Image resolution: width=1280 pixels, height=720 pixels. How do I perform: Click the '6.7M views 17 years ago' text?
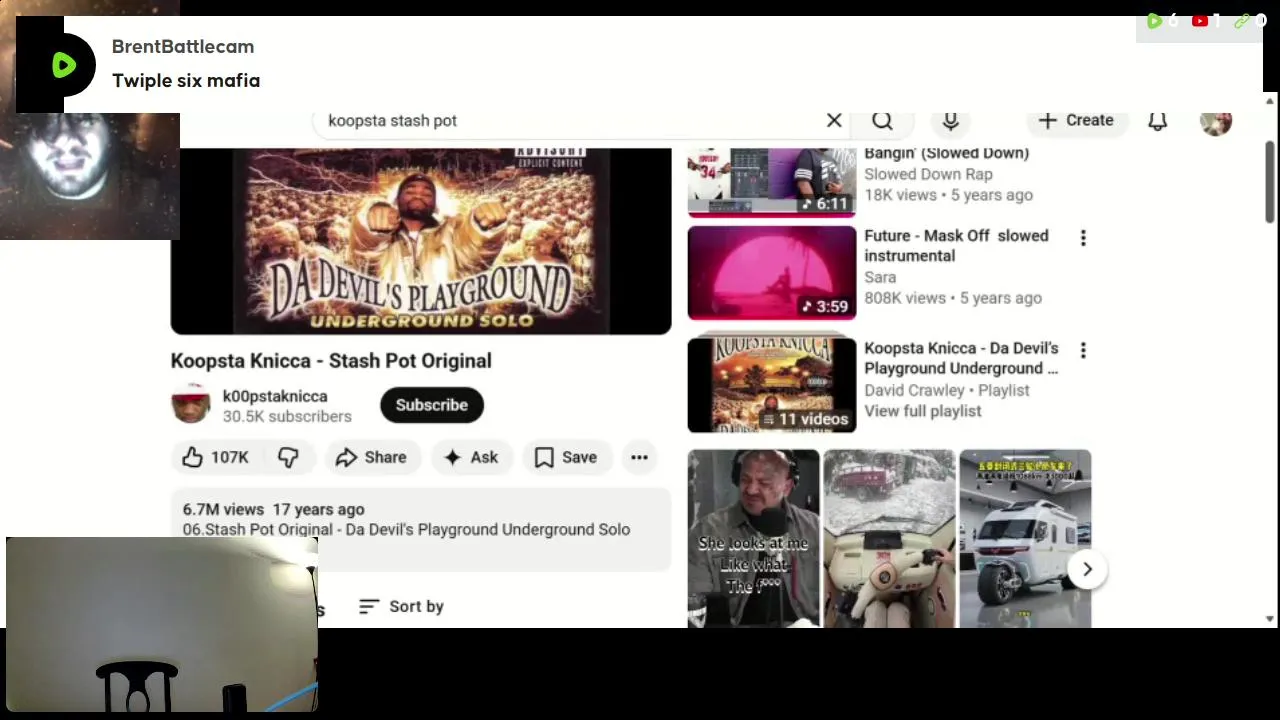click(273, 509)
